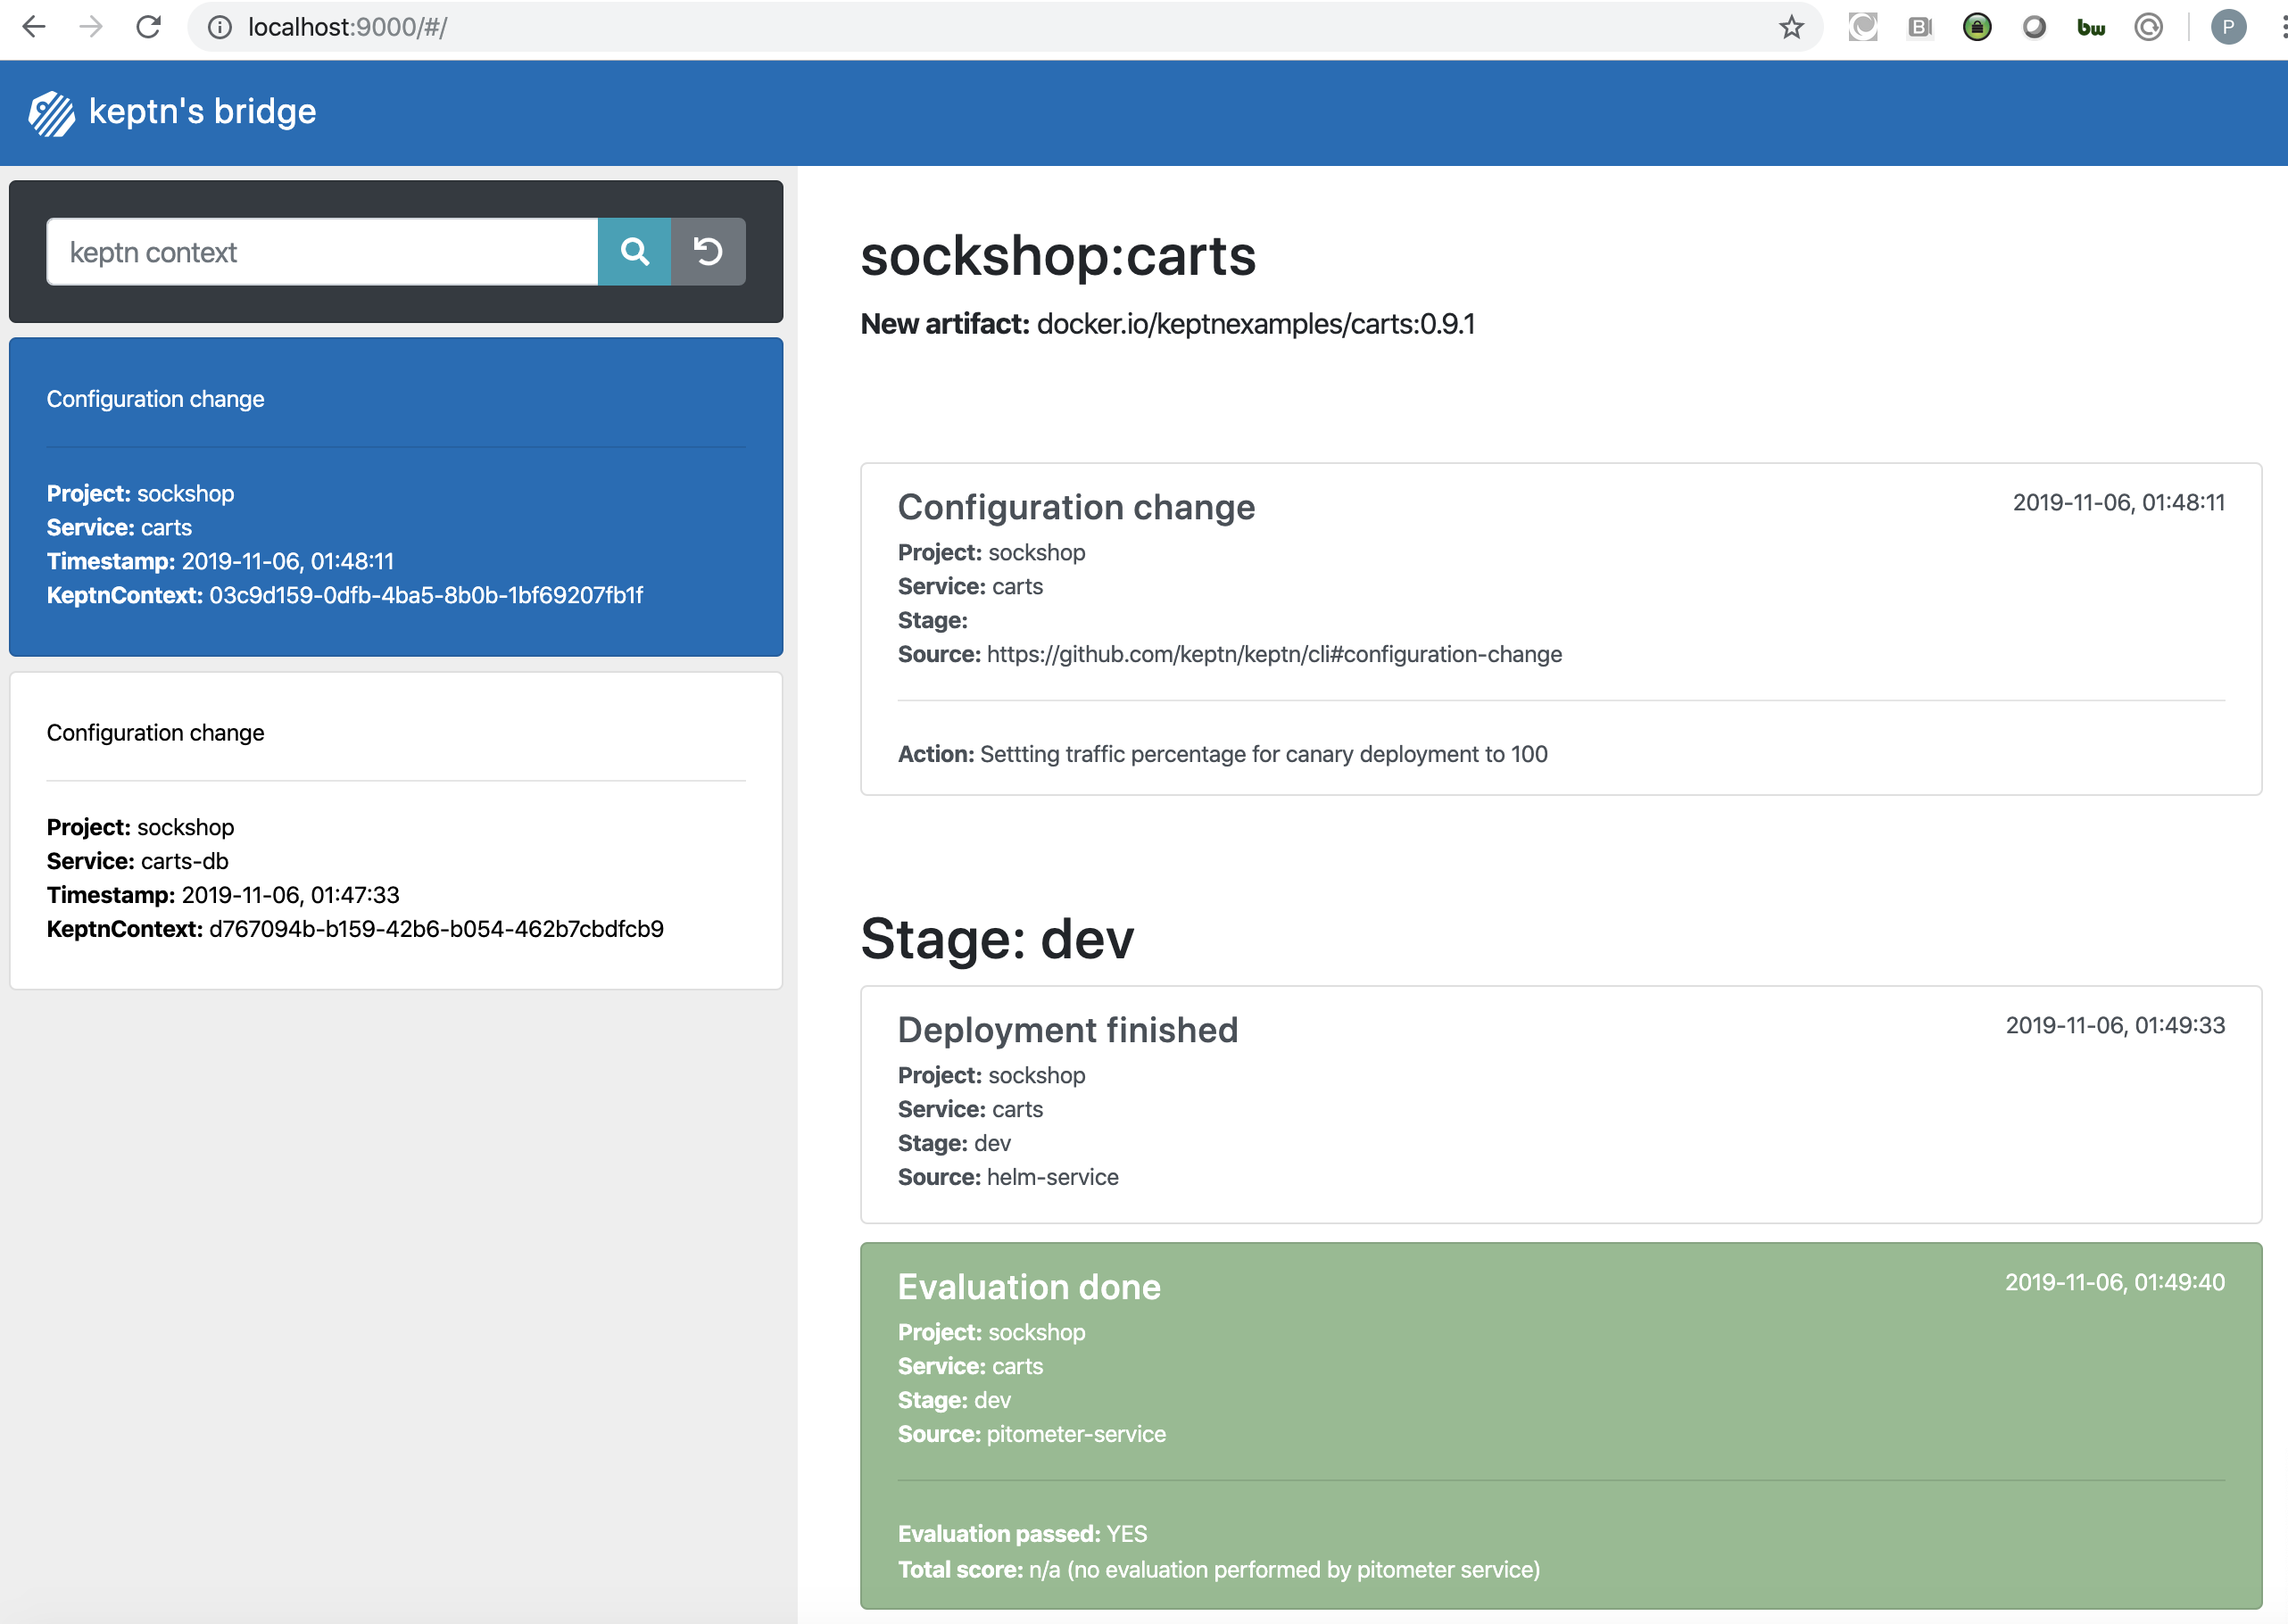Navigate back with the browser back arrow
This screenshot has width=2288, height=1624.
pyautogui.click(x=33, y=27)
